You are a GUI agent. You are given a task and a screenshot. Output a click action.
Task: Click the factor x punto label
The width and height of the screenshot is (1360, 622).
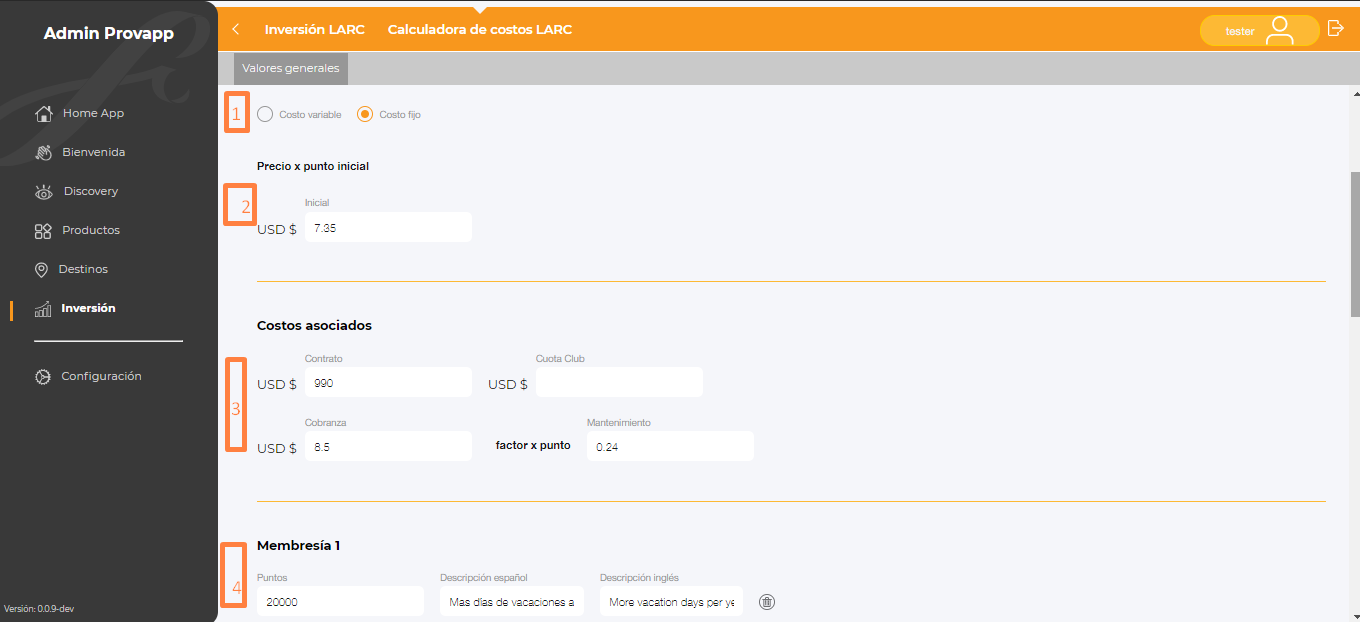[533, 445]
